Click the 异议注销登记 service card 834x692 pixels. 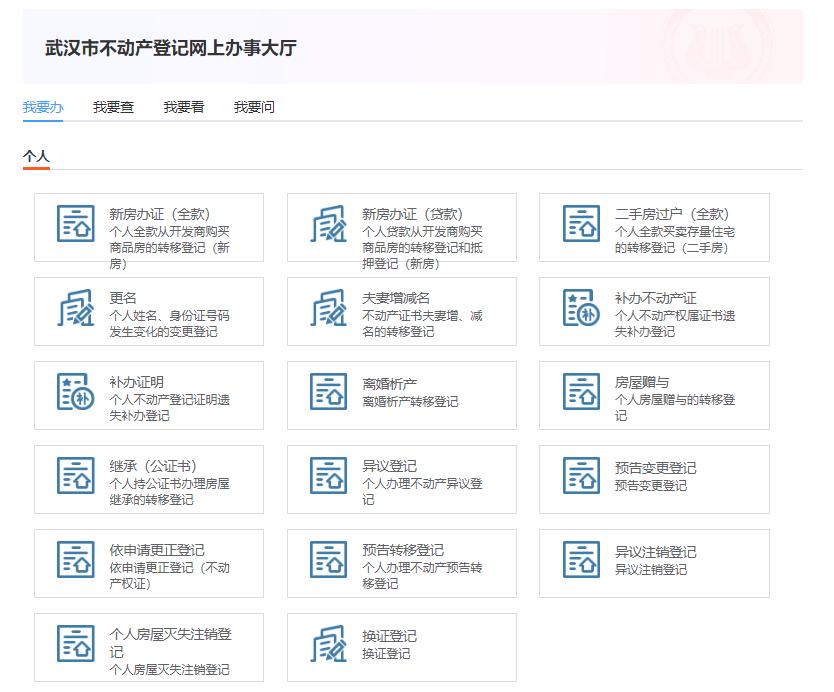coord(655,563)
